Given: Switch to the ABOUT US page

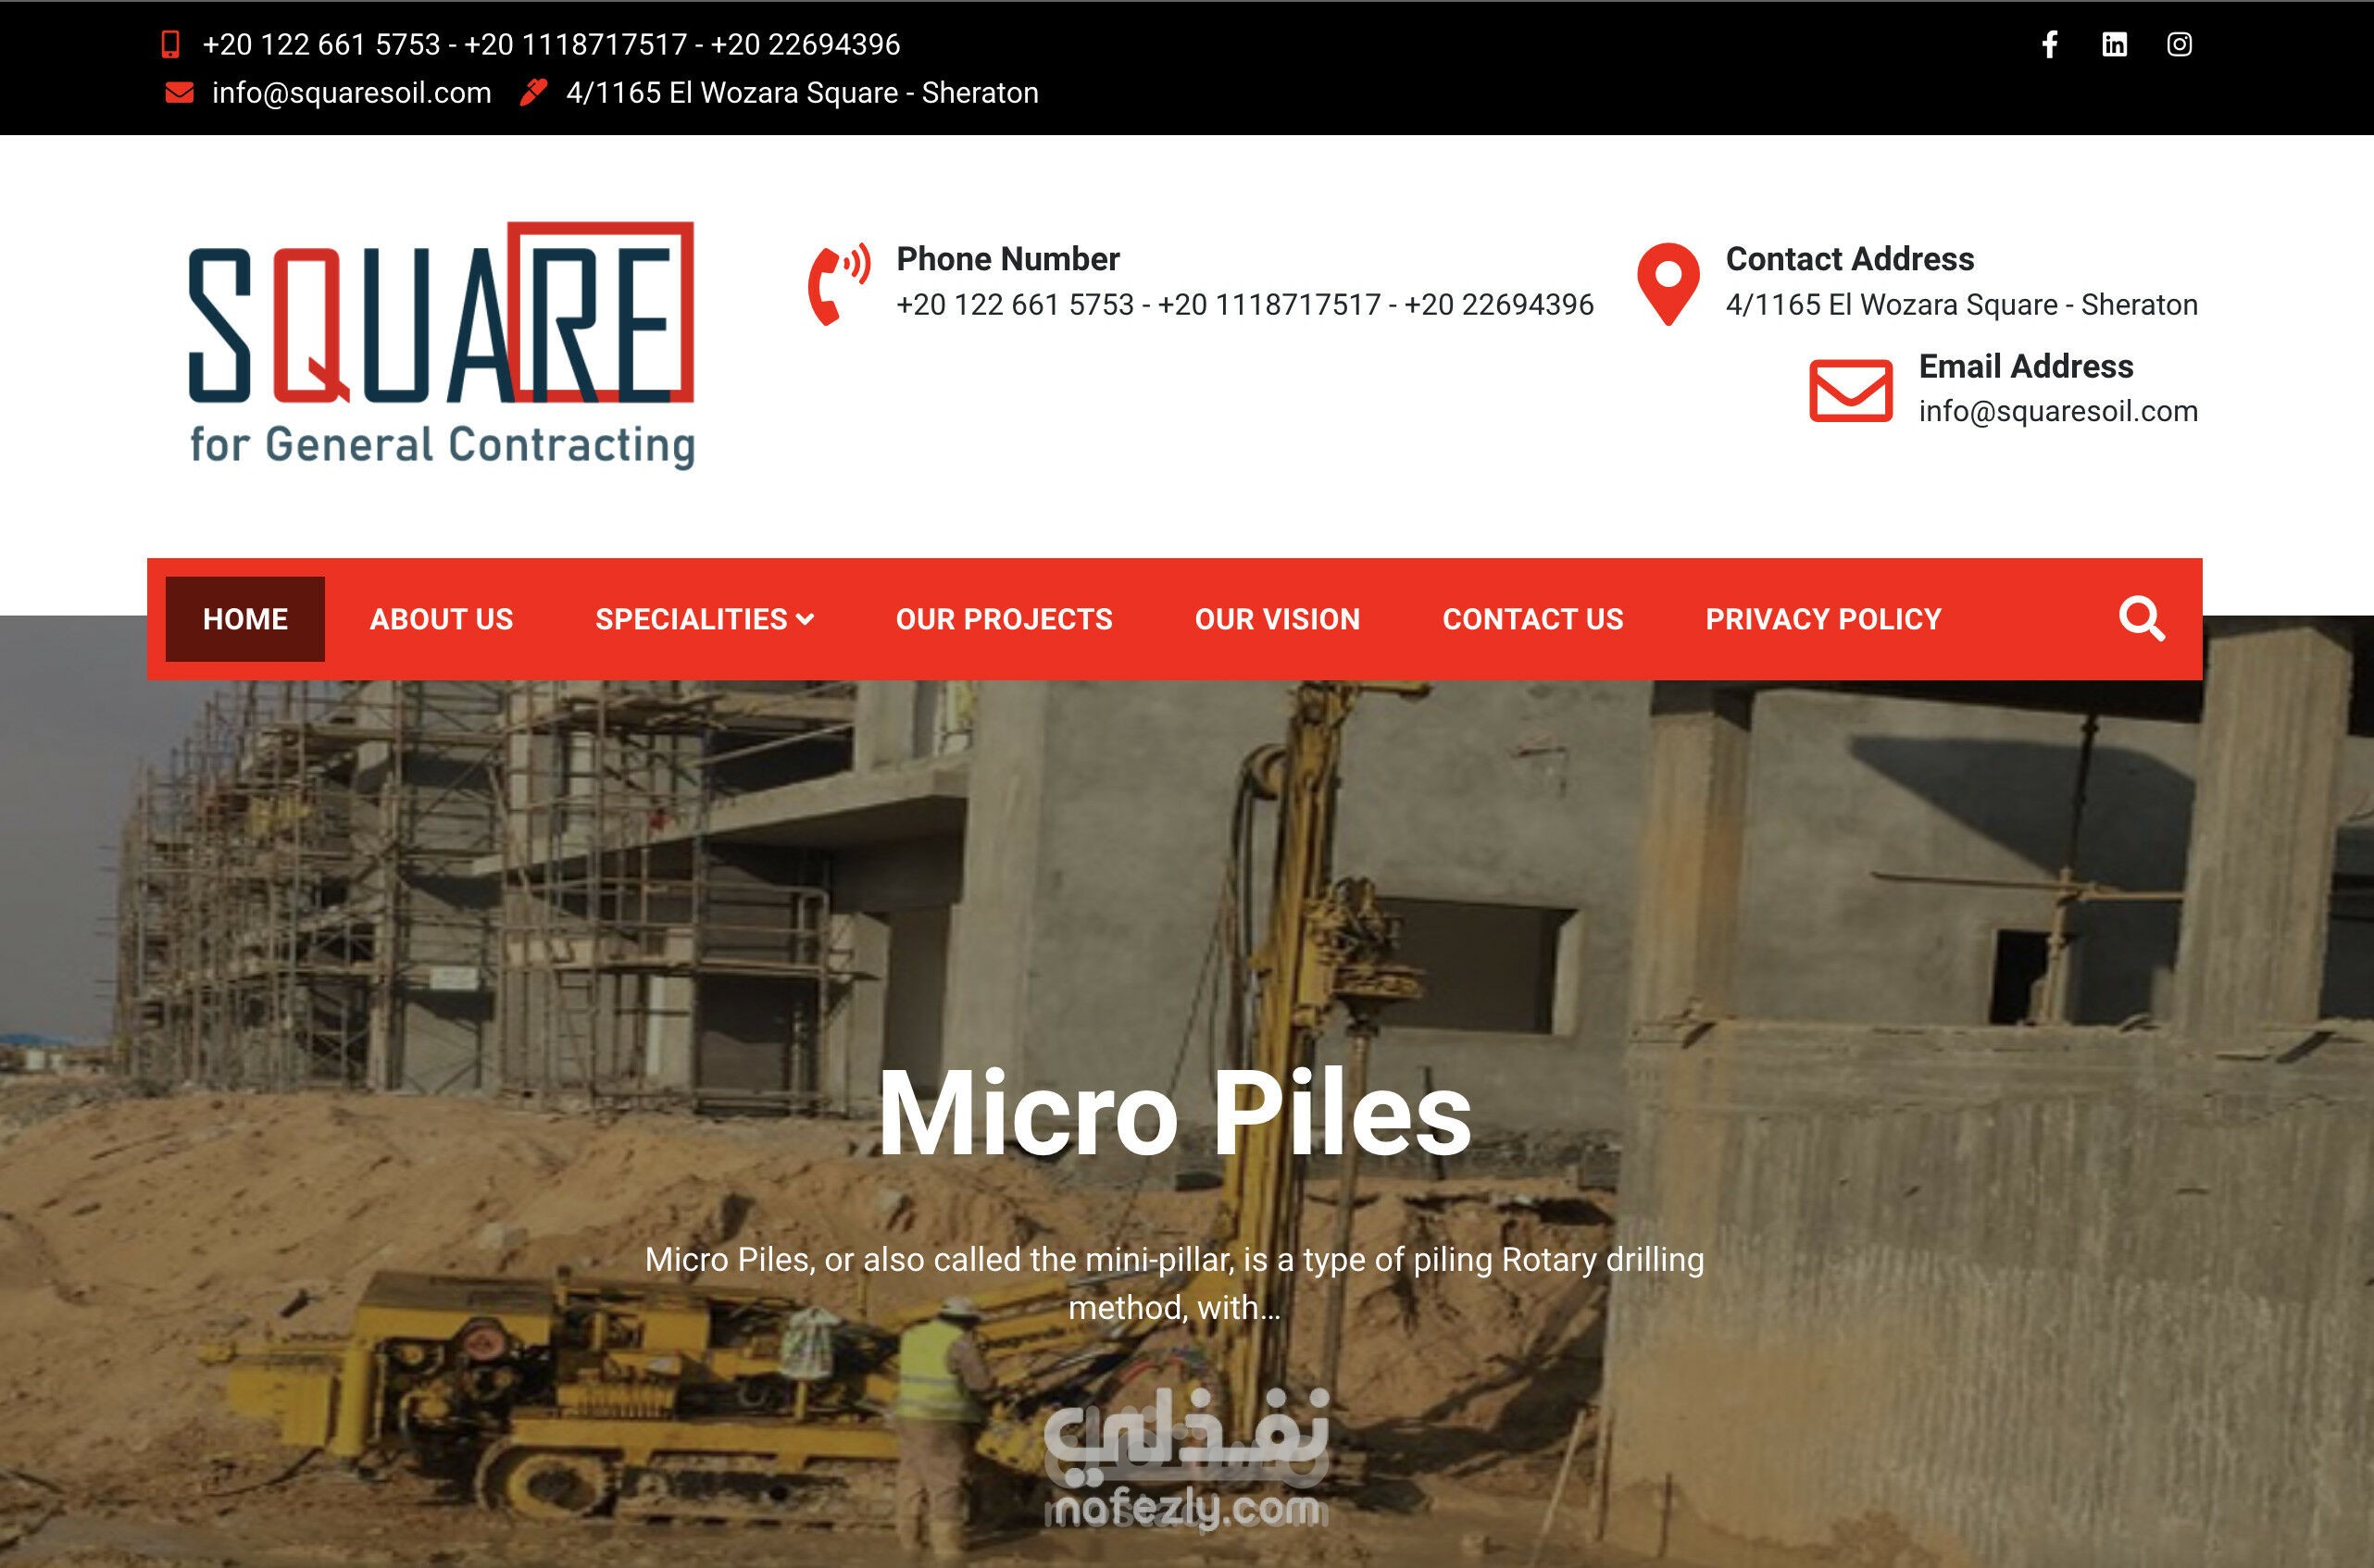Looking at the screenshot, I should coord(440,619).
